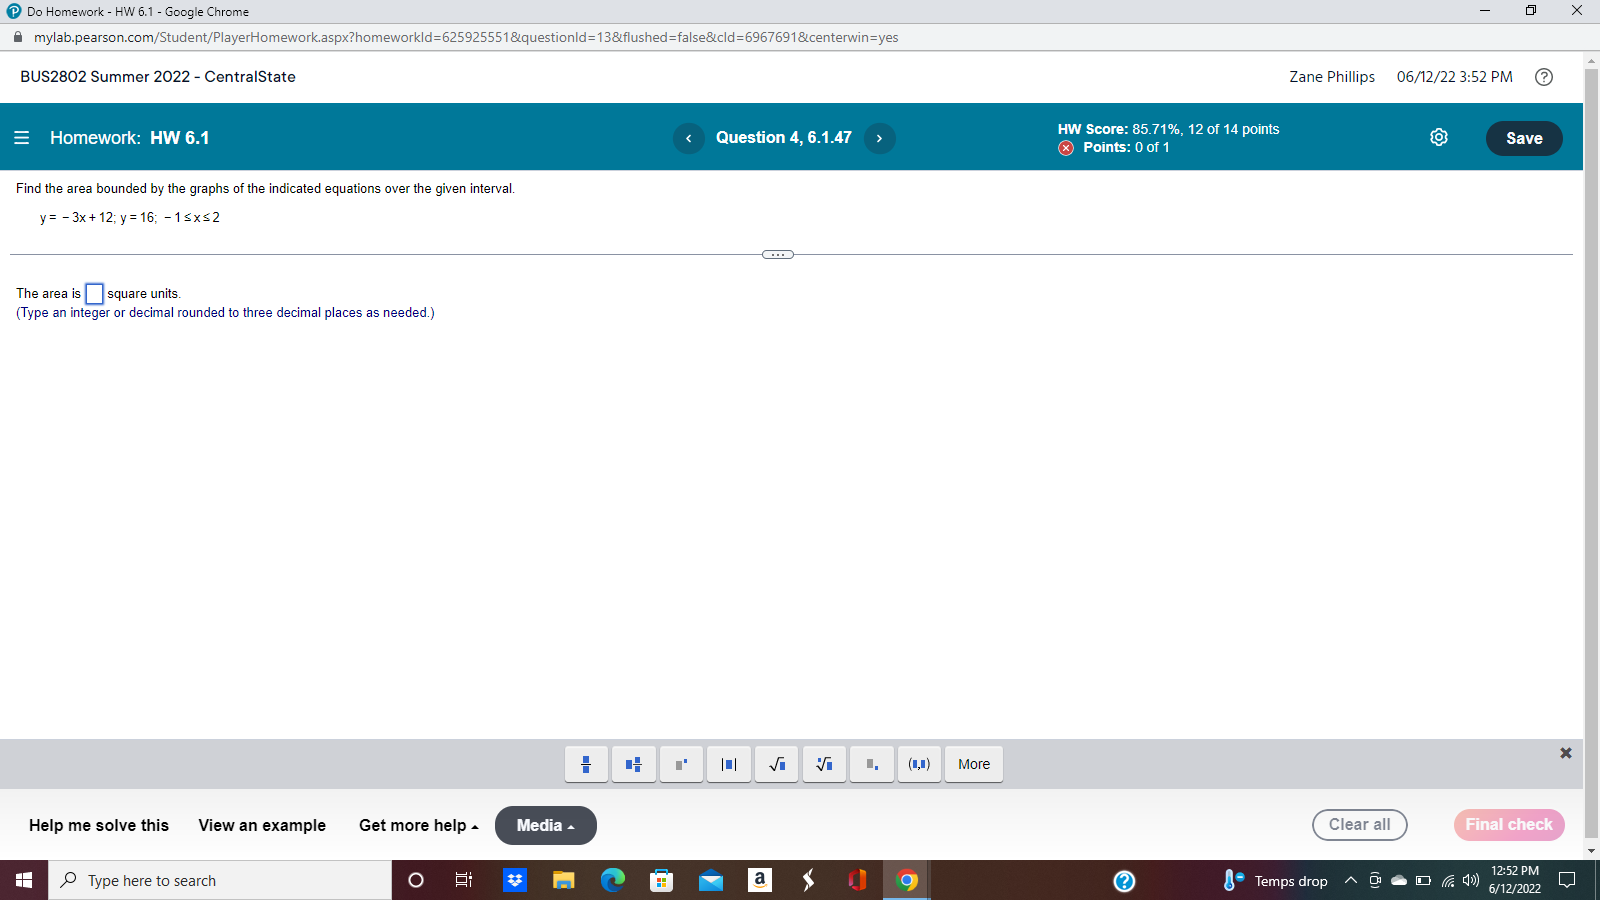Open the help question mark icon

[x=1544, y=77]
